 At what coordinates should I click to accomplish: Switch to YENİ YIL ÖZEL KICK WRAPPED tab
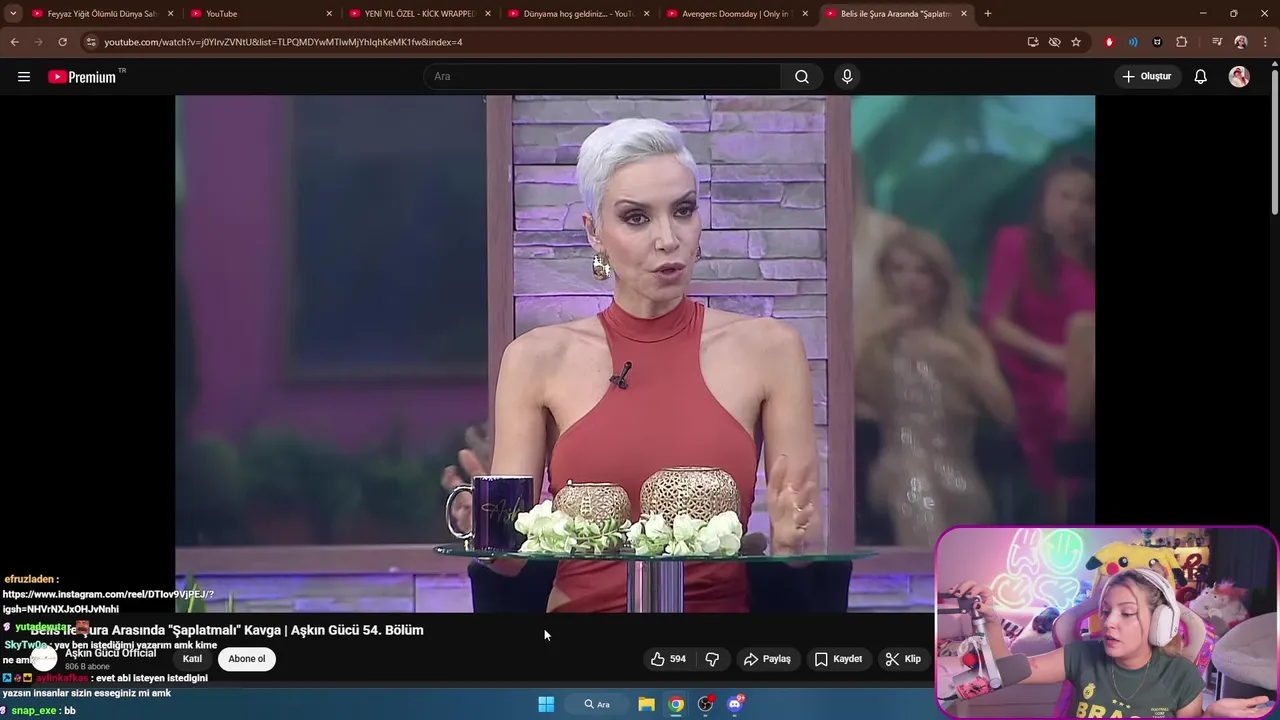(419, 14)
